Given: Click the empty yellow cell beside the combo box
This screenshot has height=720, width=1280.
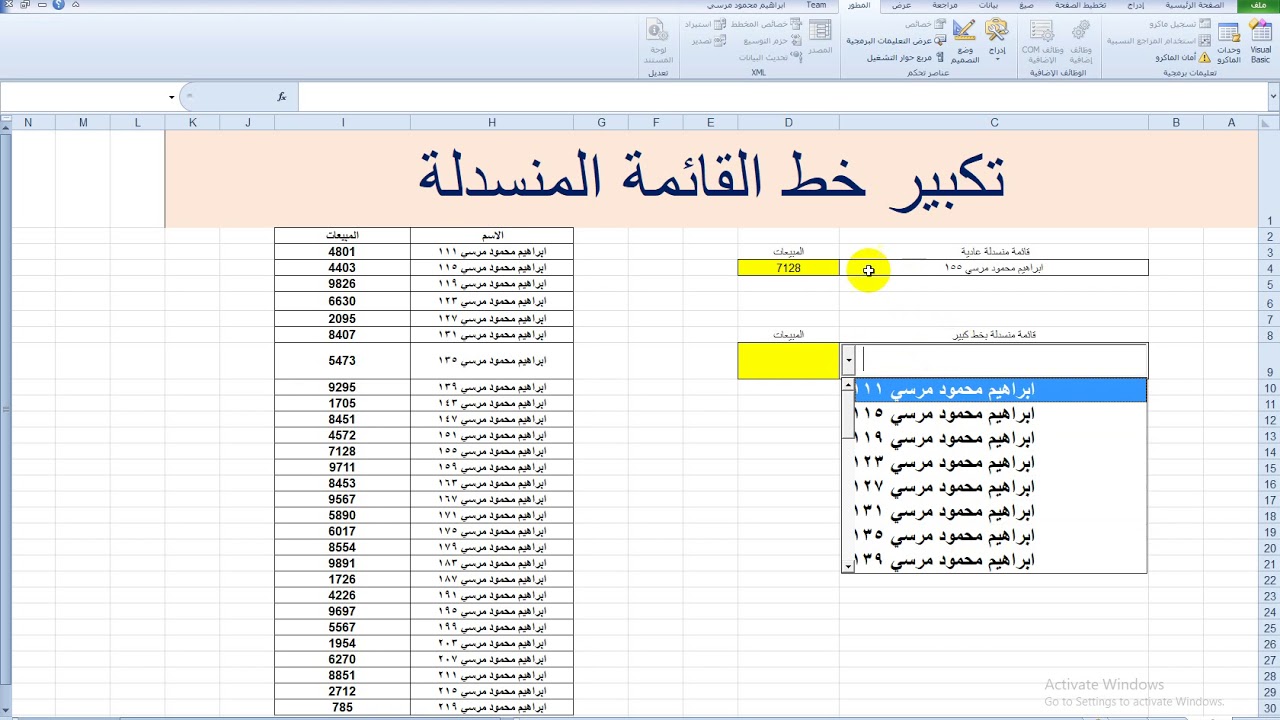Looking at the screenshot, I should coord(788,361).
